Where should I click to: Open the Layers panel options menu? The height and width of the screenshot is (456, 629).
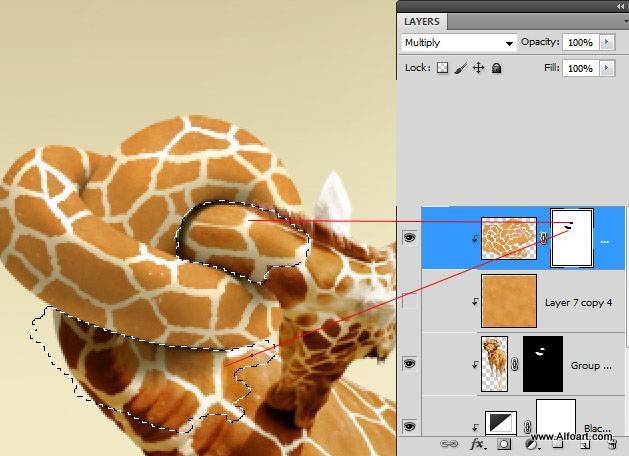(x=619, y=21)
